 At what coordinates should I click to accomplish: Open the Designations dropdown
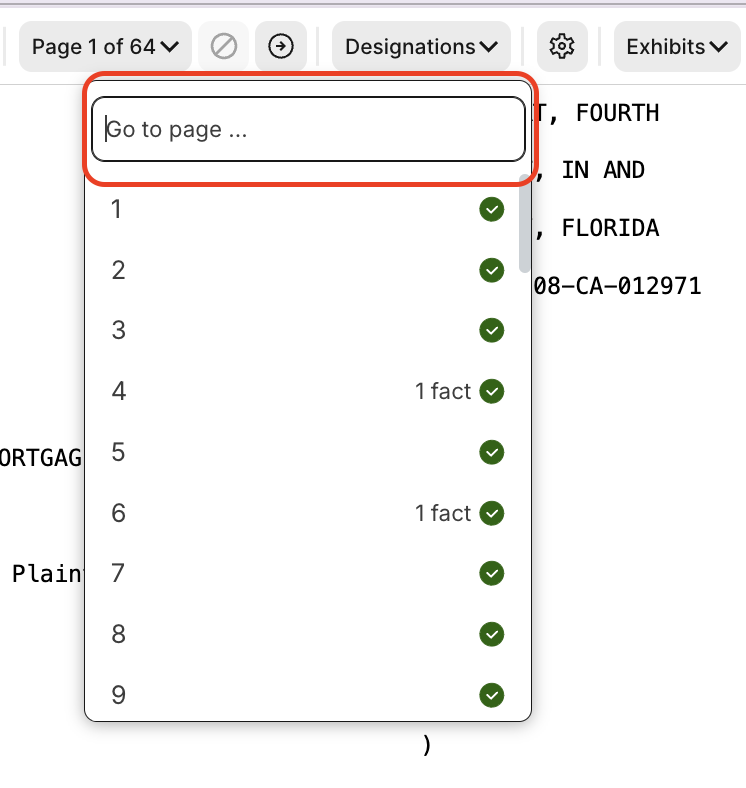pos(421,46)
